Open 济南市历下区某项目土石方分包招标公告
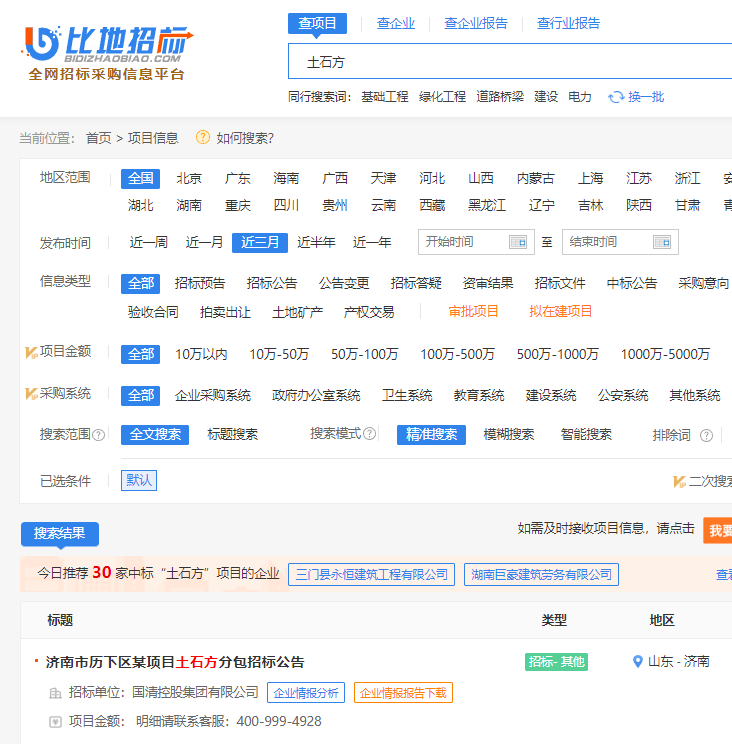This screenshot has height=744, width=732. click(175, 662)
